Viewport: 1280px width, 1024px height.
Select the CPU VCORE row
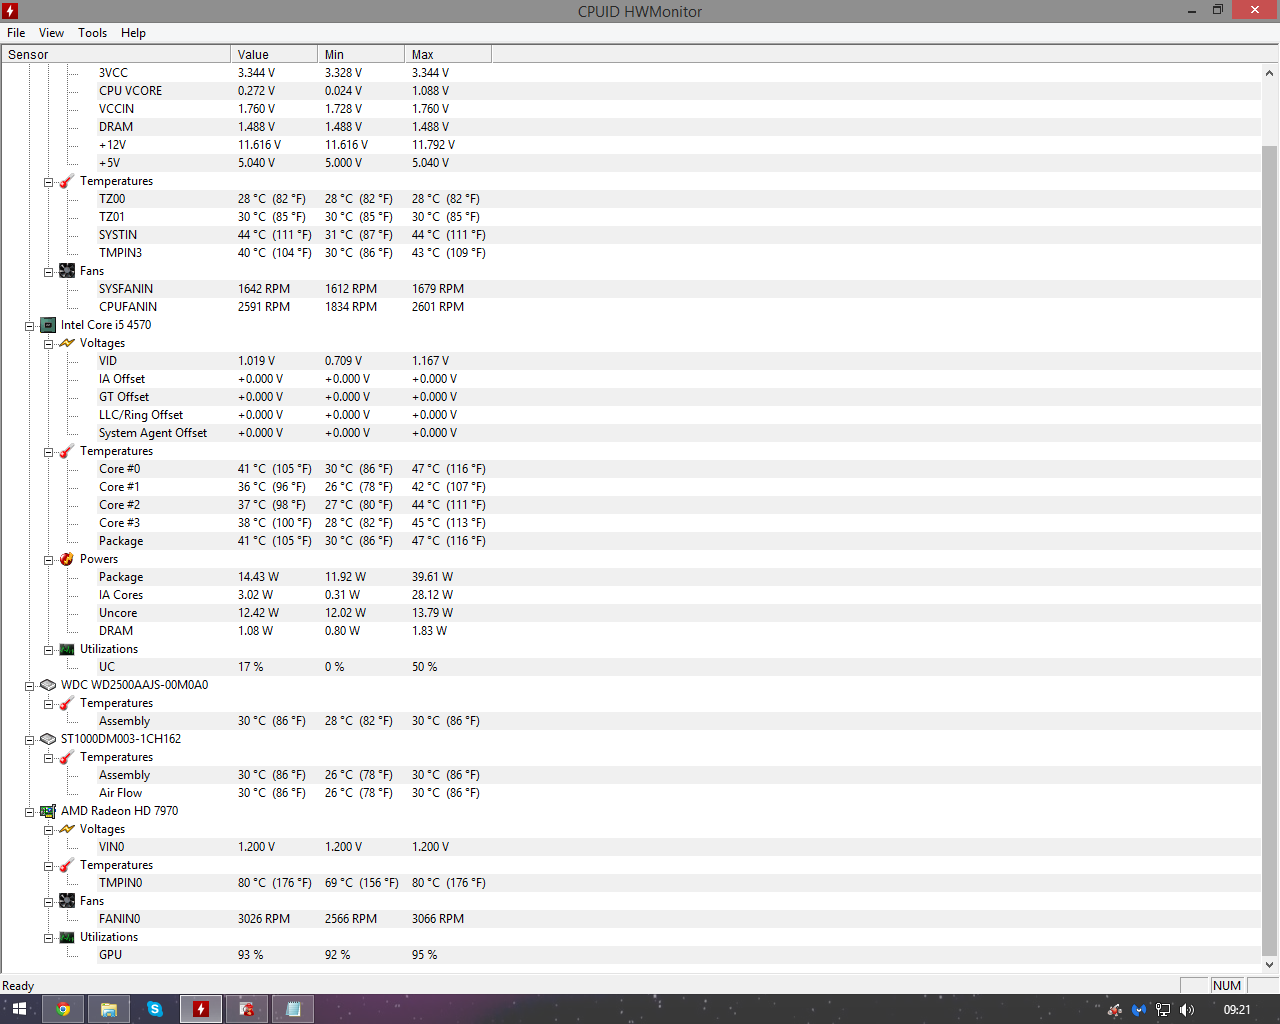point(631,91)
